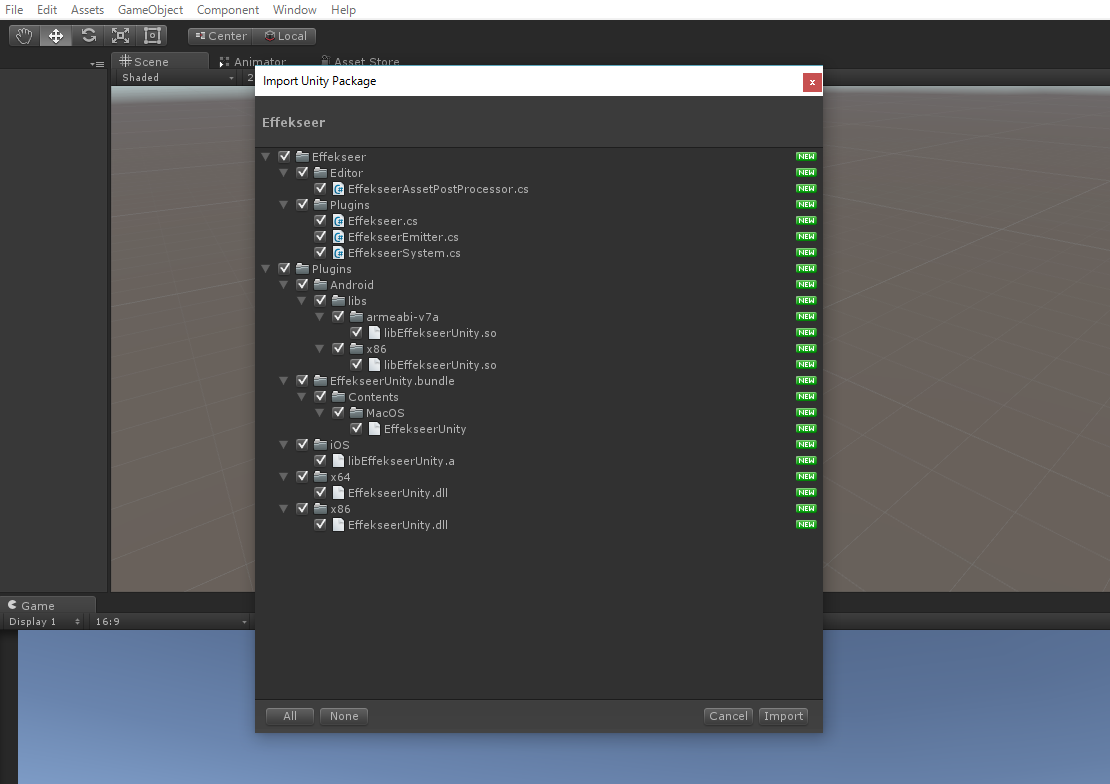Collapse the Plugins folder disclosure triangle
This screenshot has width=1110, height=784.
tap(266, 268)
